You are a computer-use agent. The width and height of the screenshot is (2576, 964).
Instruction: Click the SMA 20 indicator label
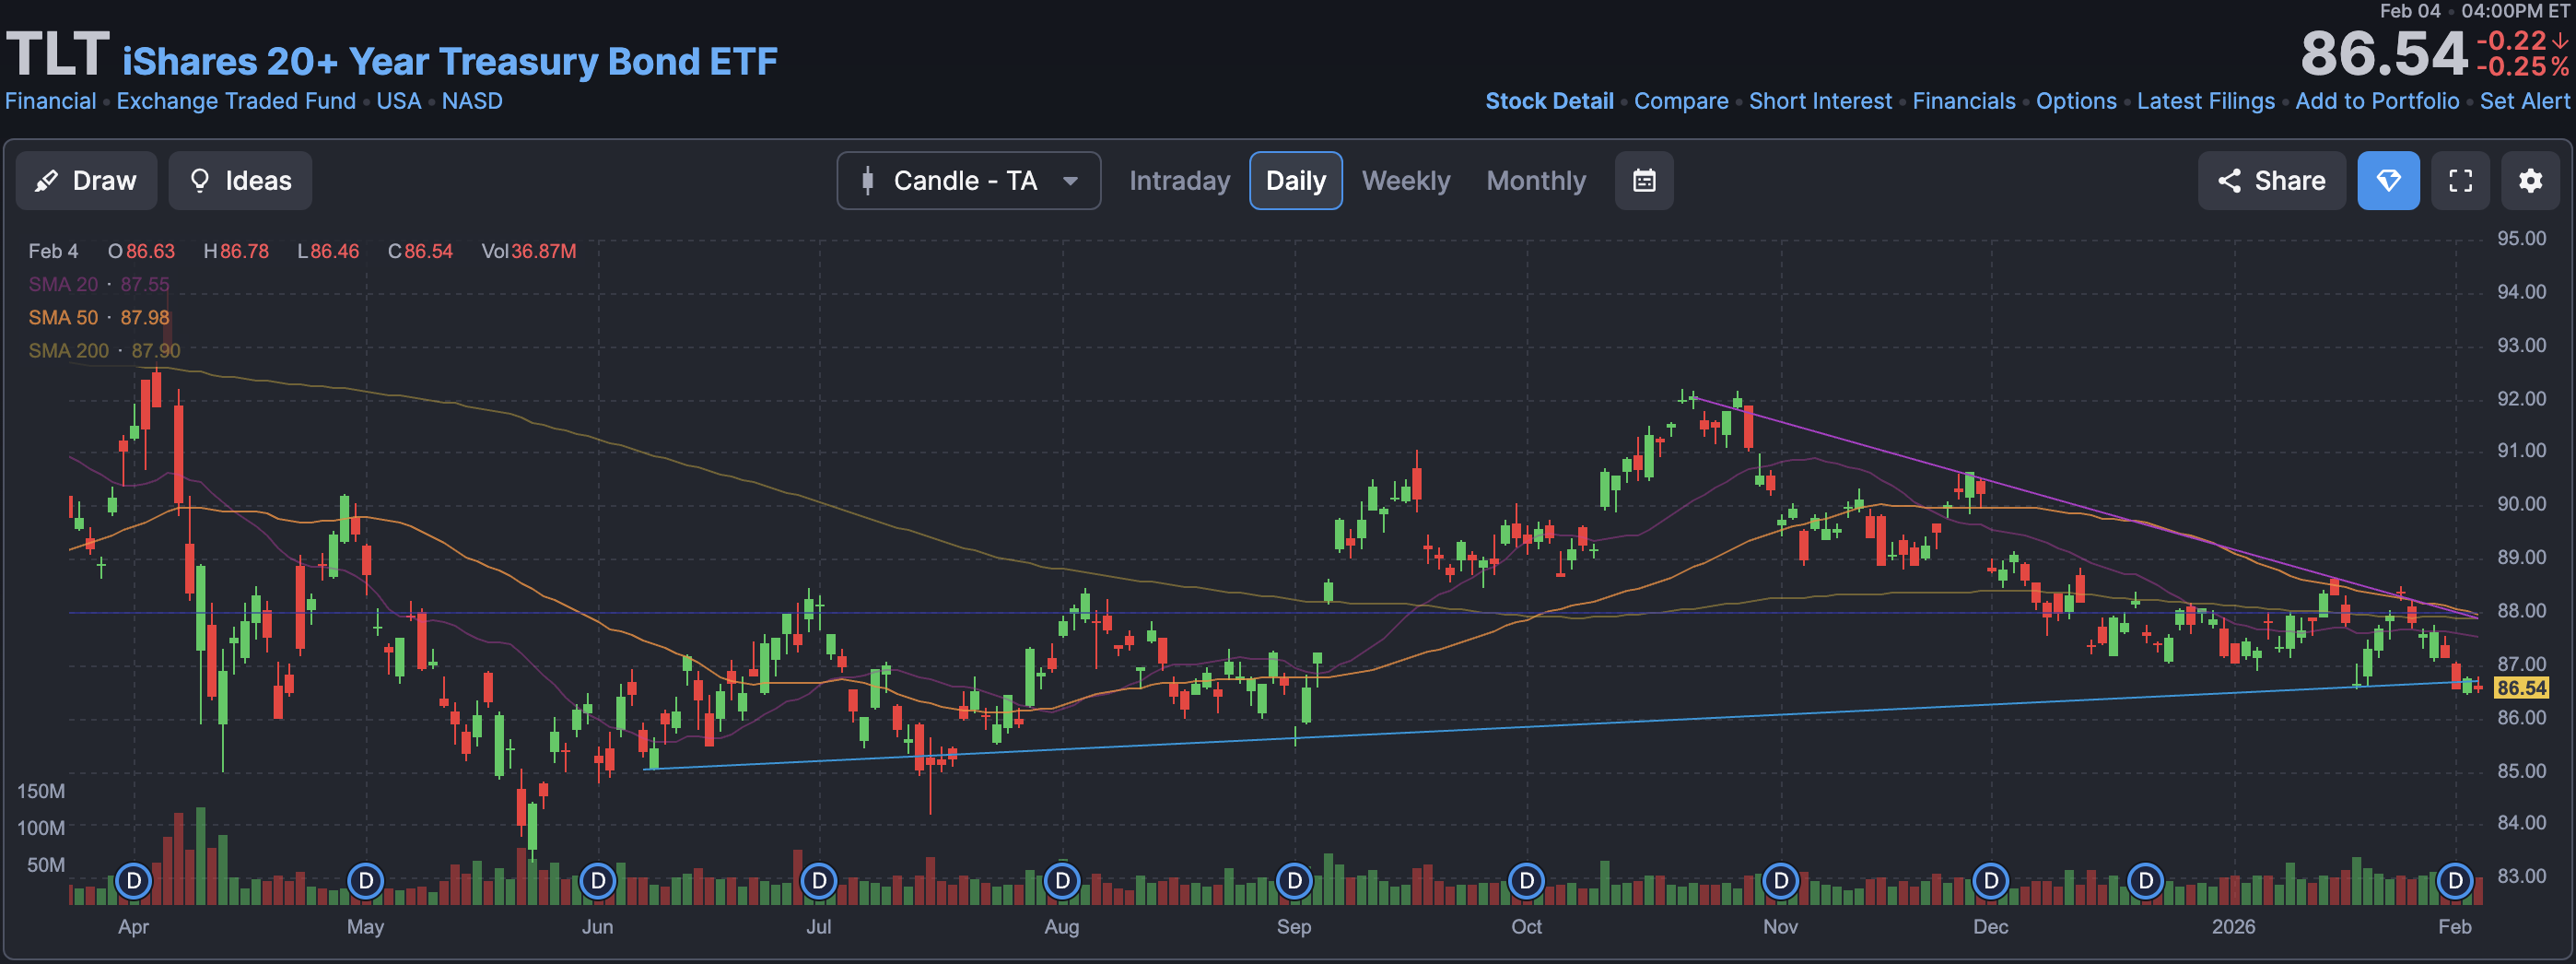pyautogui.click(x=99, y=284)
